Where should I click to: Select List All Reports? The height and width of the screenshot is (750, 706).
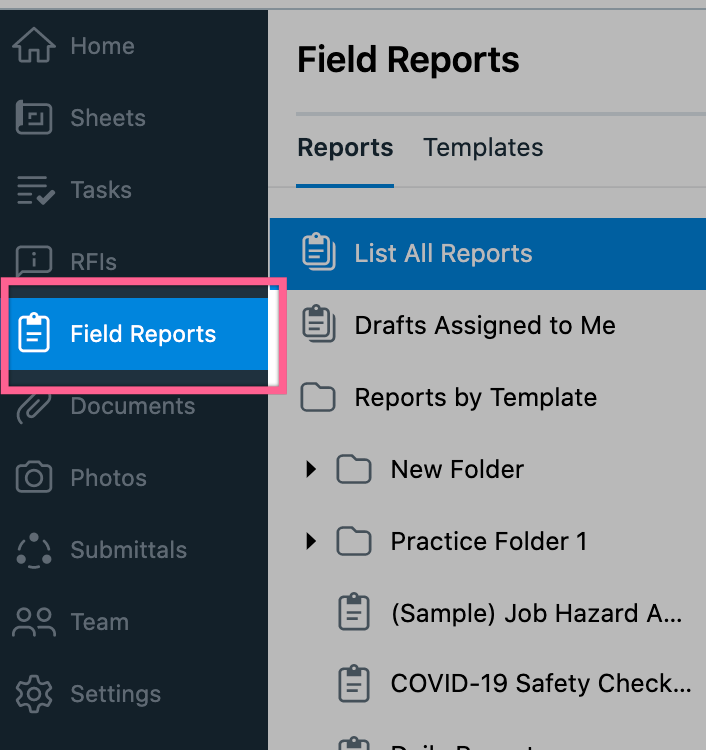(x=488, y=254)
